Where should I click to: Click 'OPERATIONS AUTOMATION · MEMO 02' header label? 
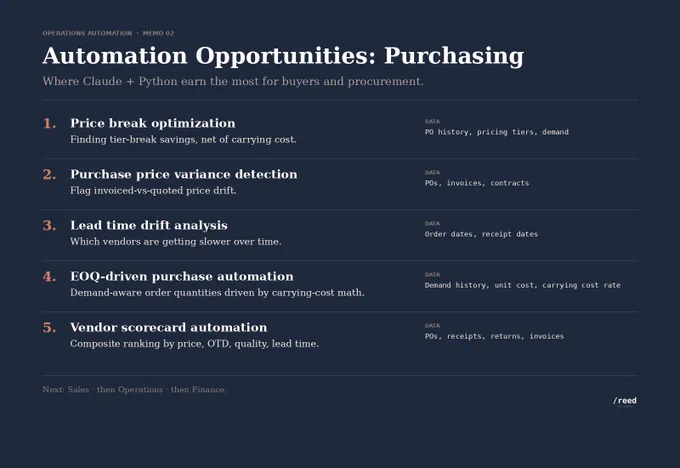pyautogui.click(x=108, y=33)
